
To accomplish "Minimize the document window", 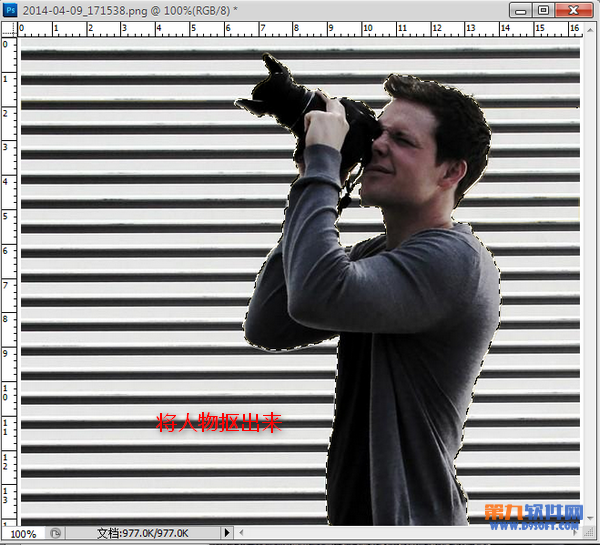I will click(520, 10).
